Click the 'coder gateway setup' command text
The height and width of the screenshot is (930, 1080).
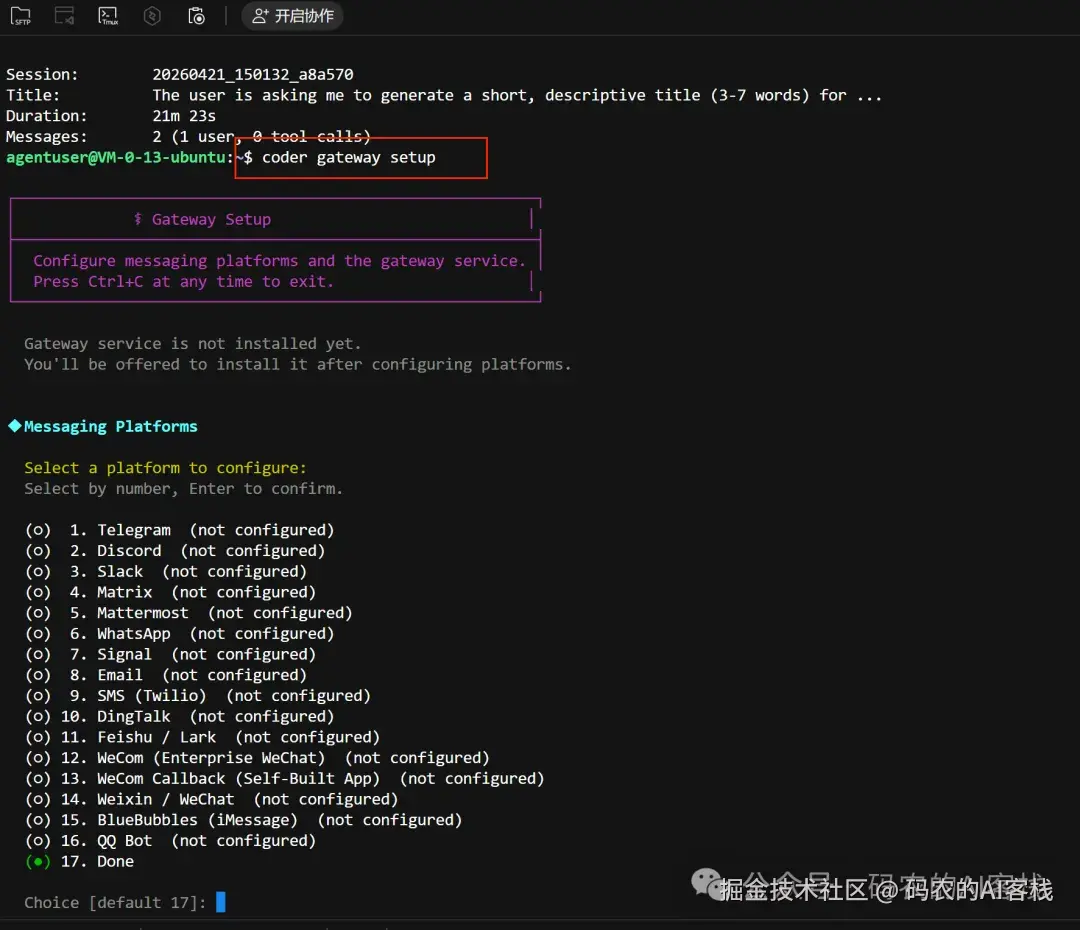pyautogui.click(x=349, y=157)
